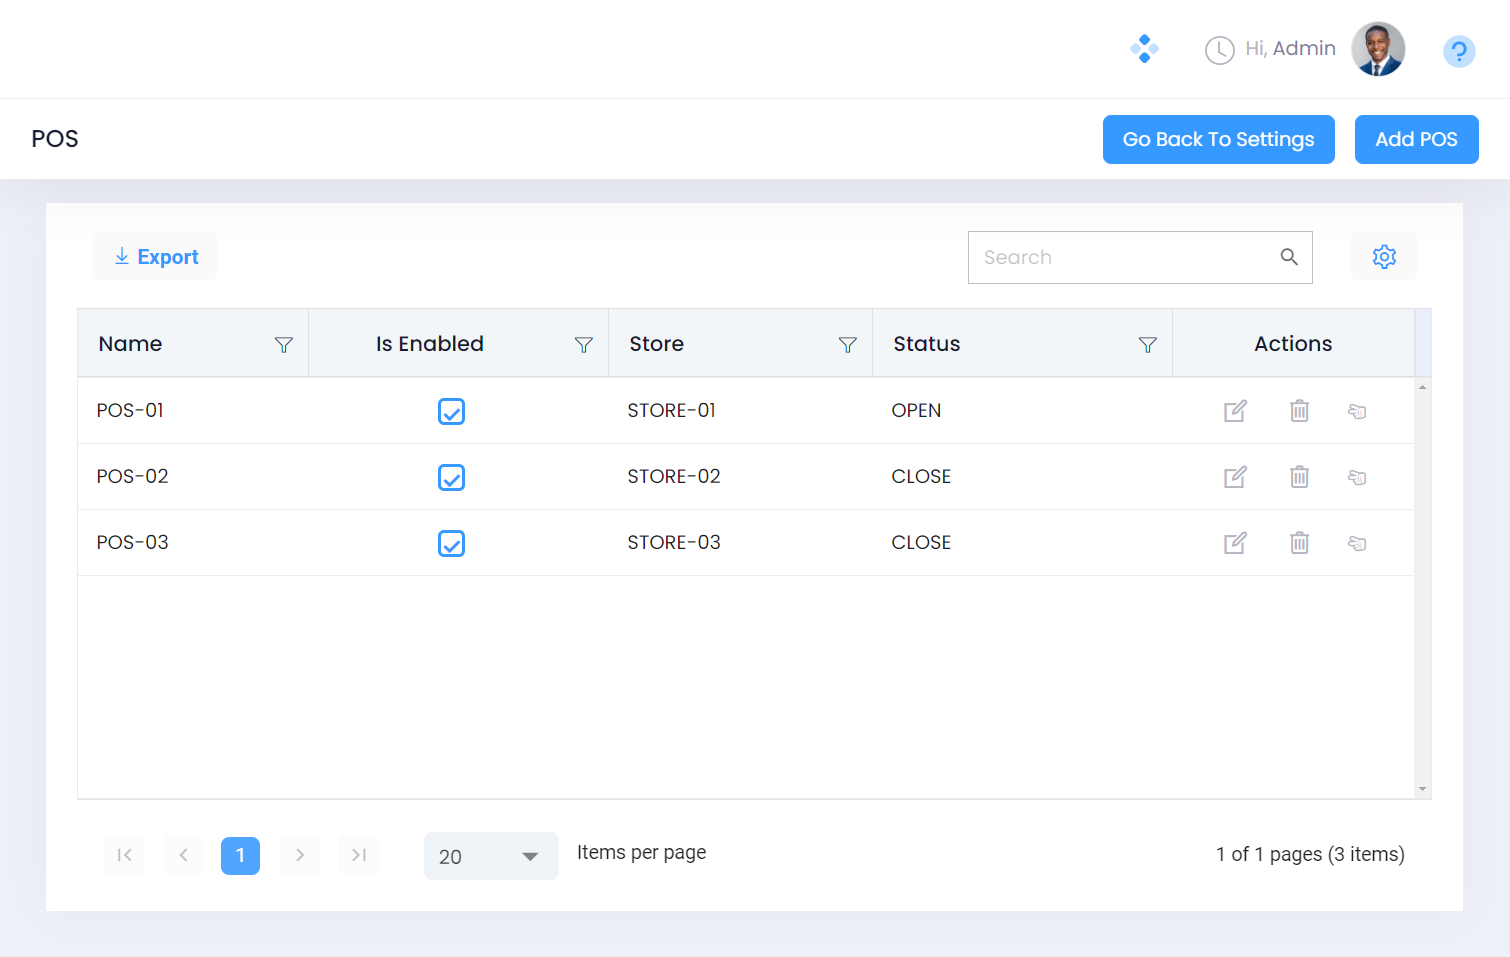Click the blue diamond apps icon
Screen dimensions: 1510x957
pos(1144,49)
